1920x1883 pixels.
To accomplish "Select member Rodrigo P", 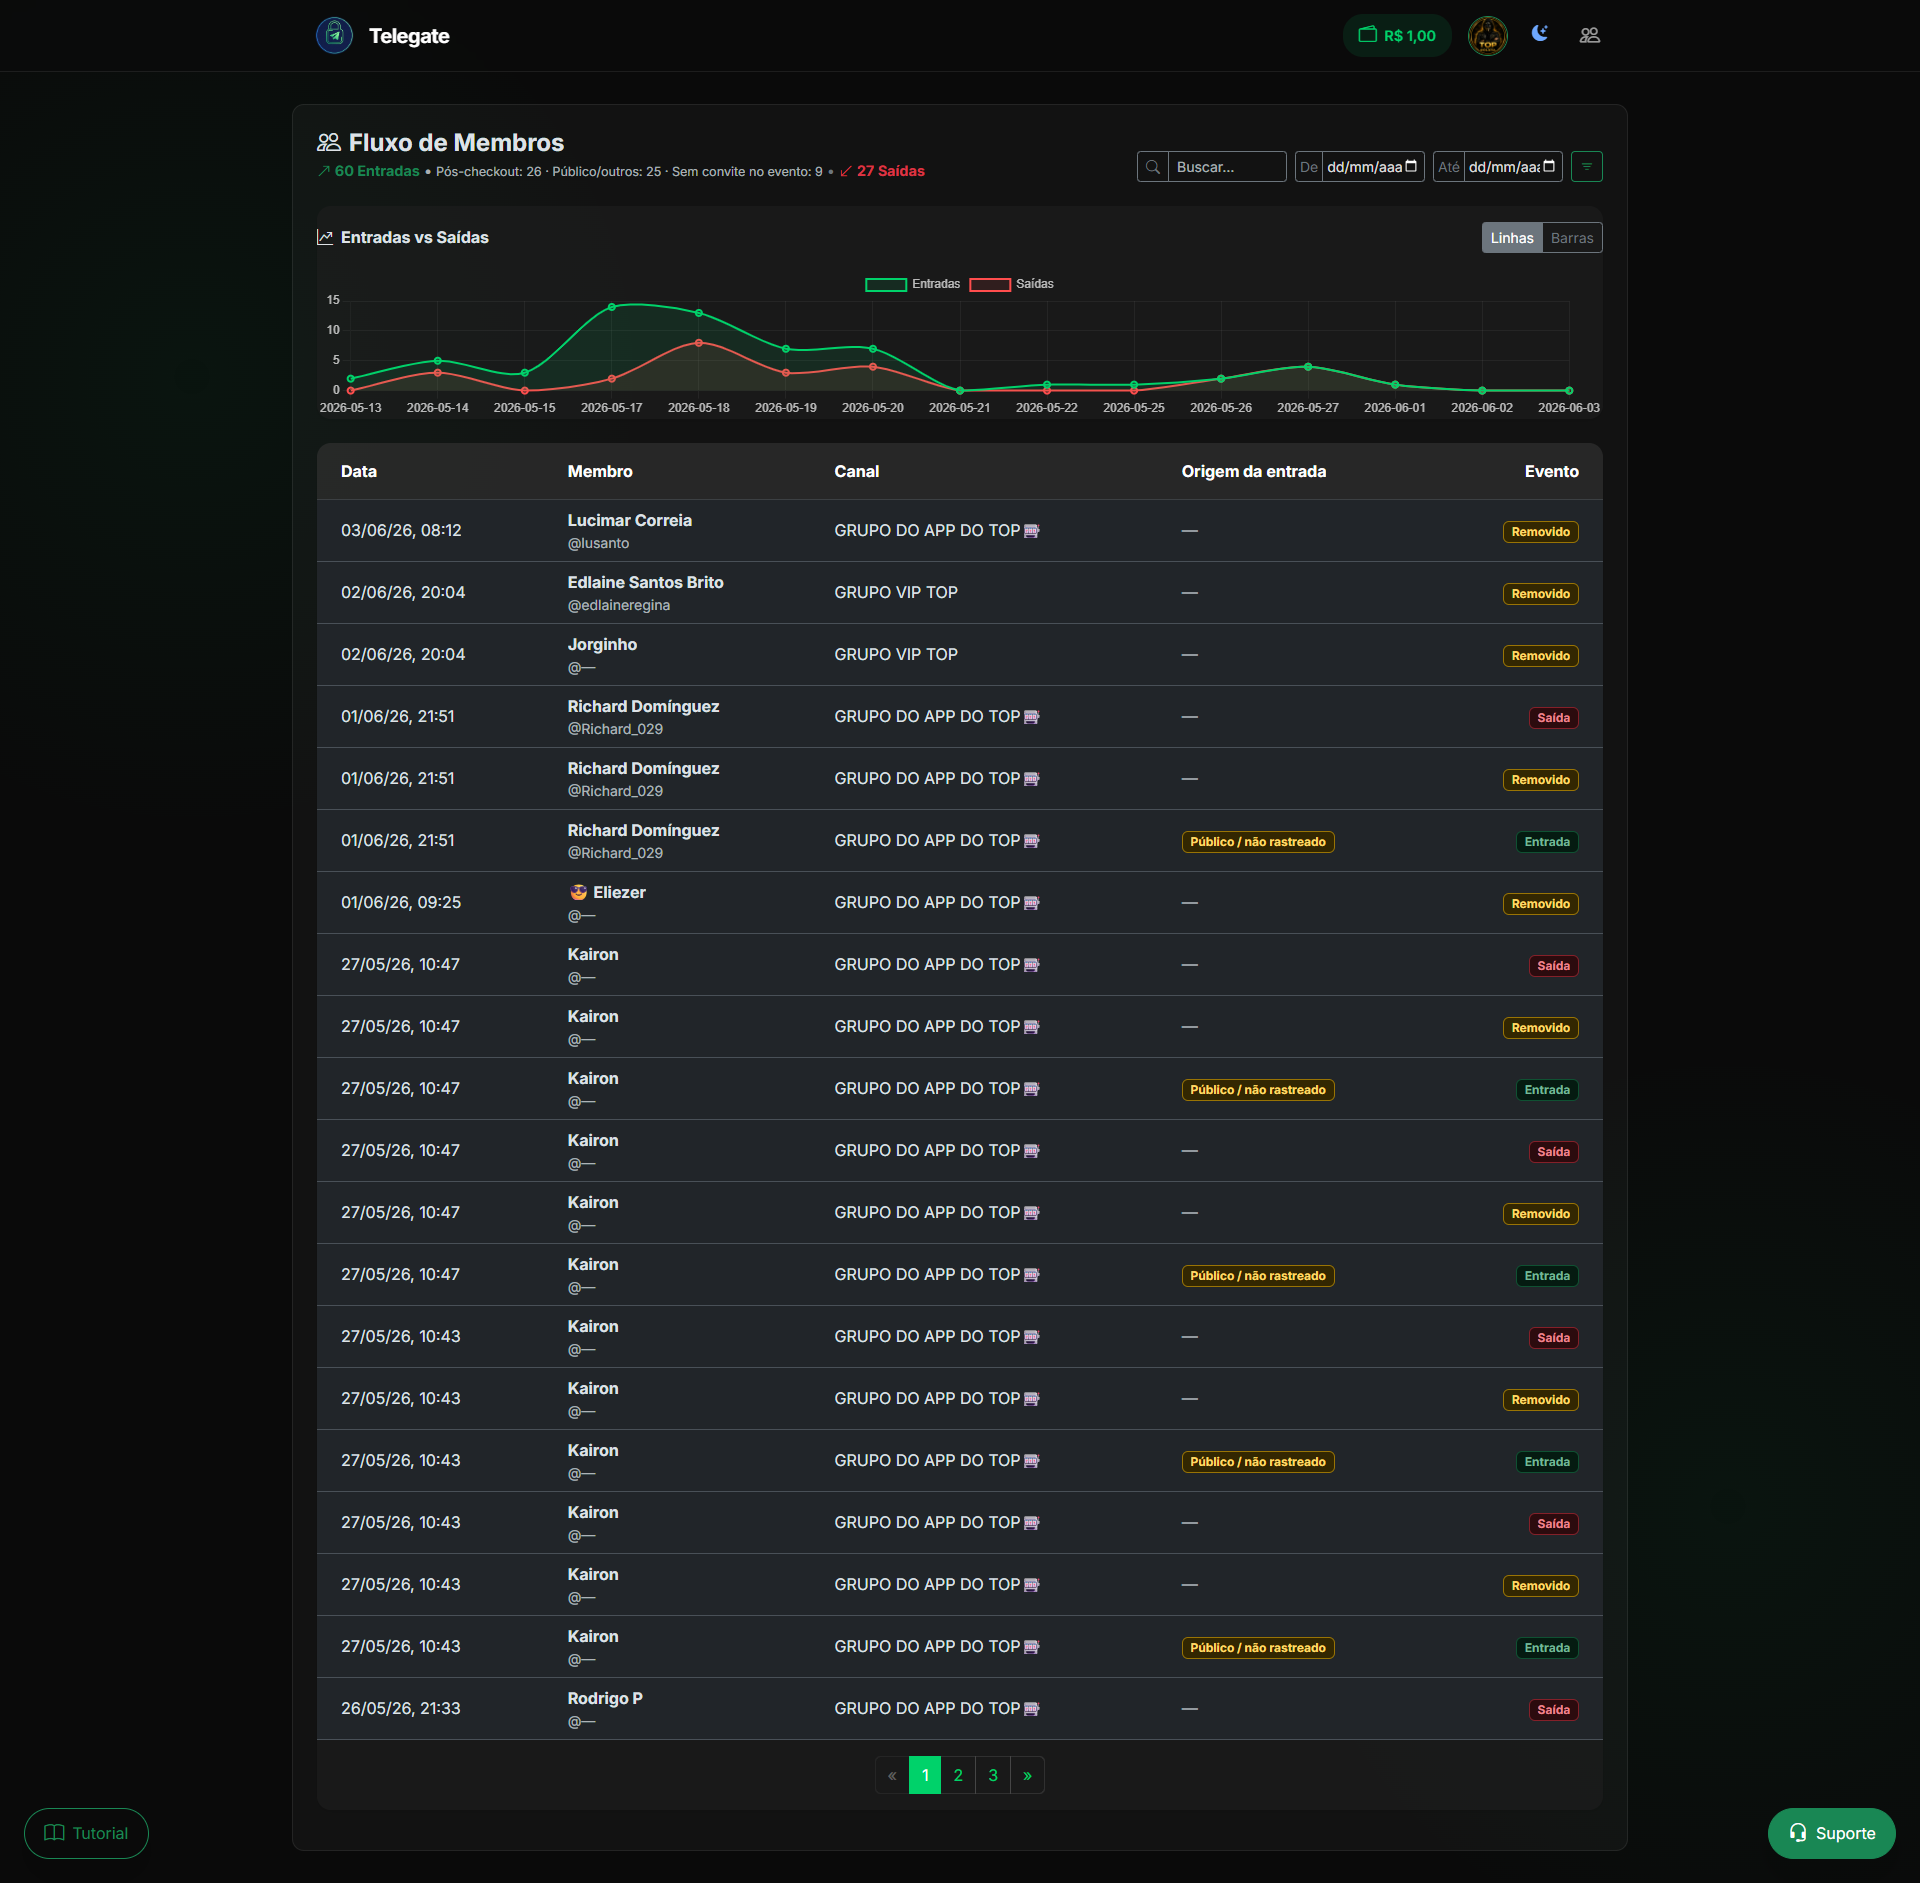I will [x=605, y=1699].
